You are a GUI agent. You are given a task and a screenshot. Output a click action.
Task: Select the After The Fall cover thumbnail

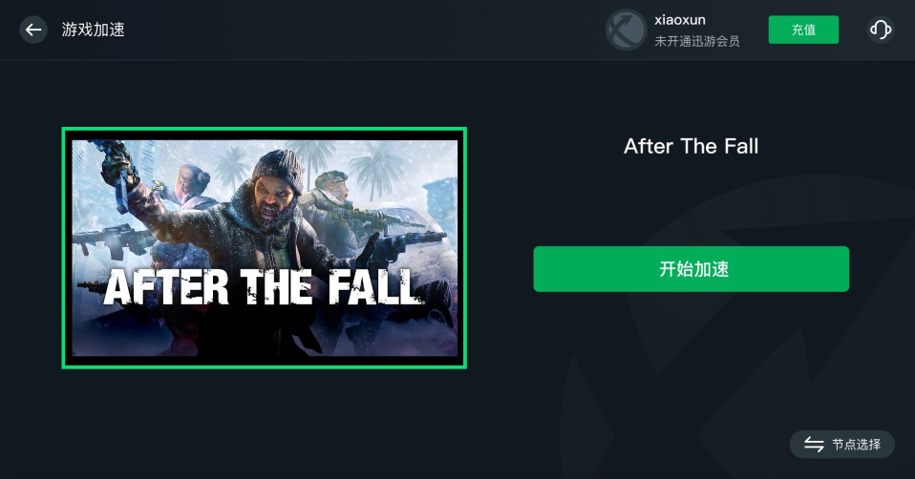(x=264, y=248)
